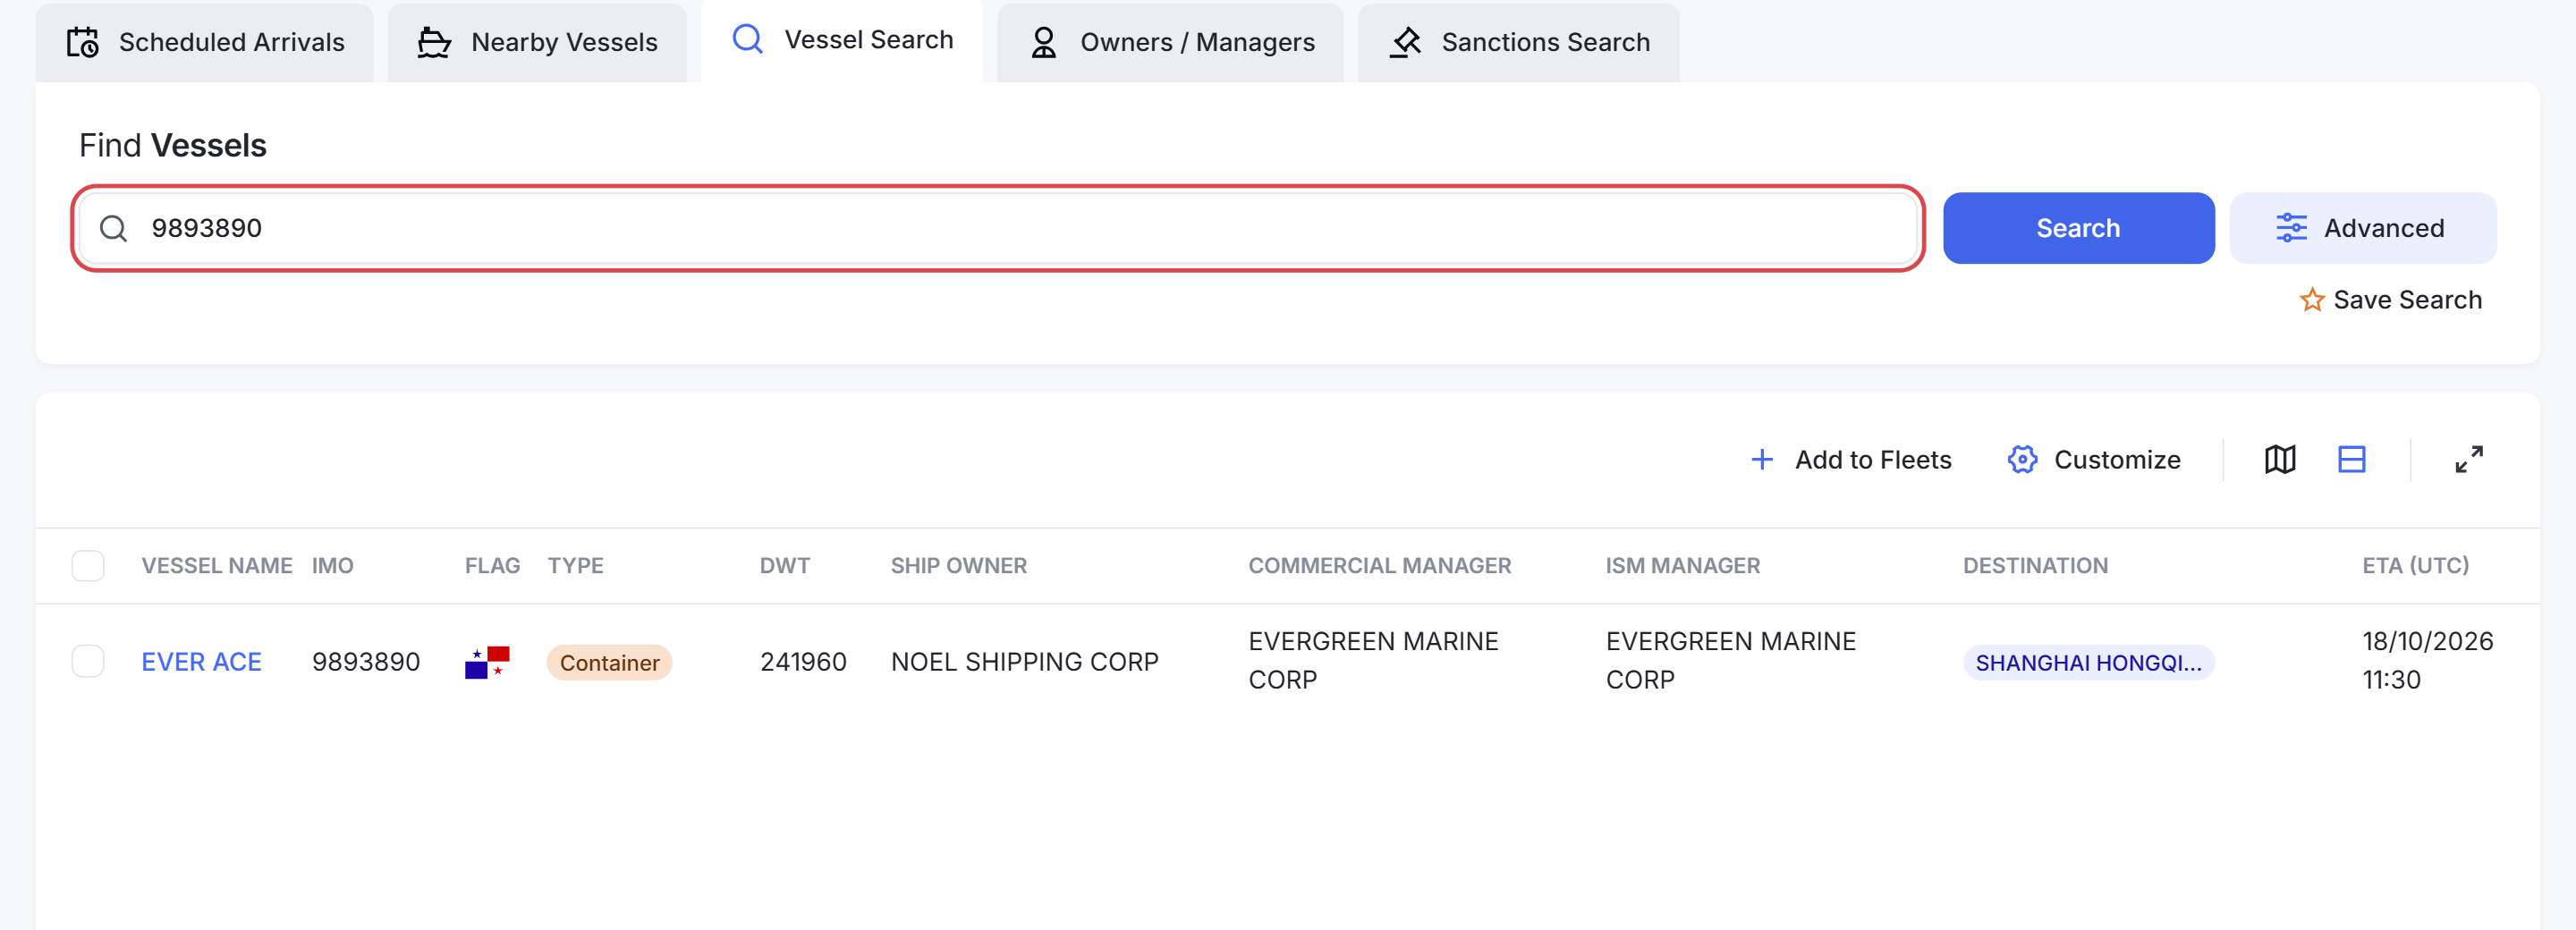This screenshot has height=930, width=2576.
Task: Expand results to fullscreen
Action: tap(2468, 460)
